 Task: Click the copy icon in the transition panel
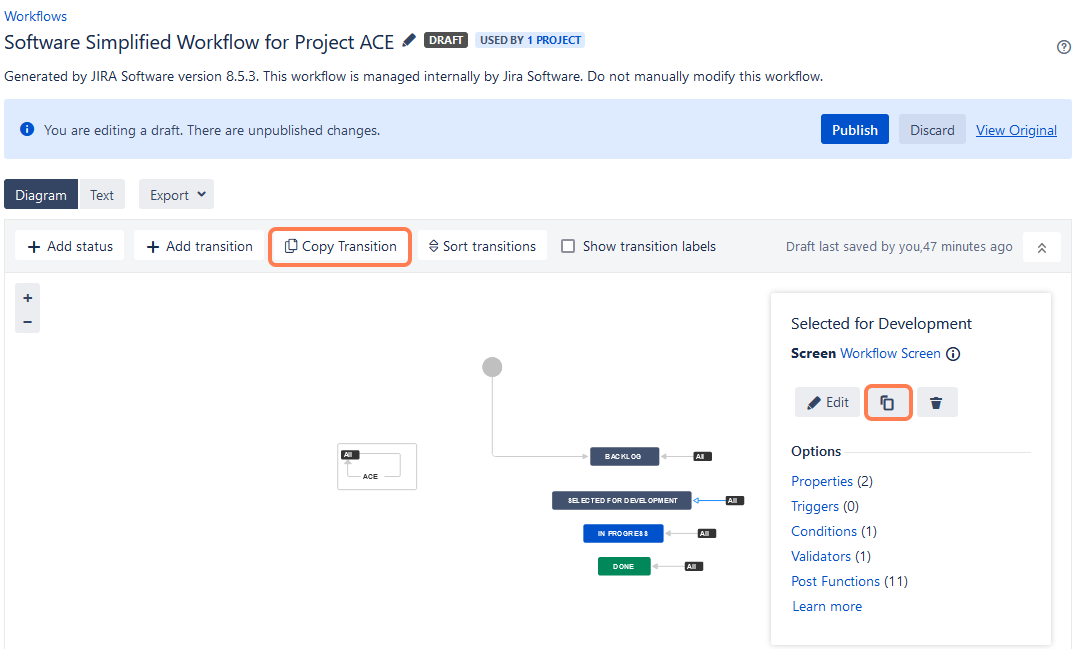887,403
